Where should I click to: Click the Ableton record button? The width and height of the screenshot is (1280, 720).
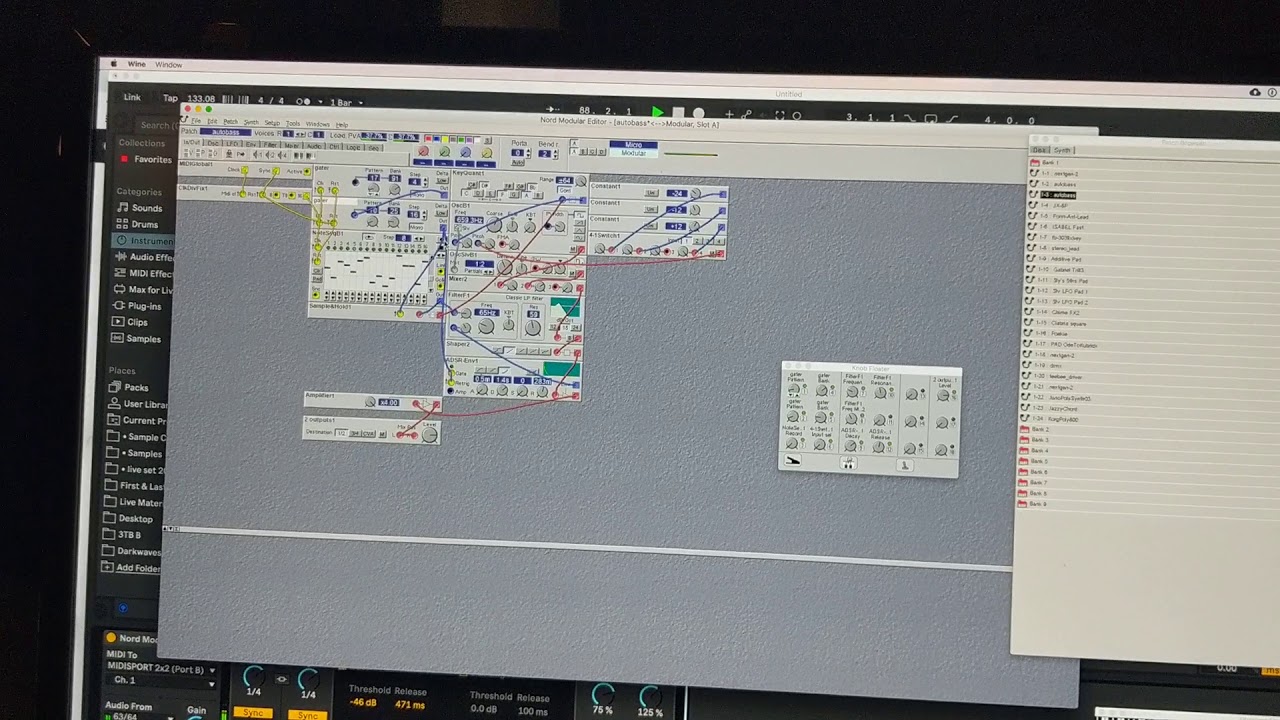click(x=698, y=114)
